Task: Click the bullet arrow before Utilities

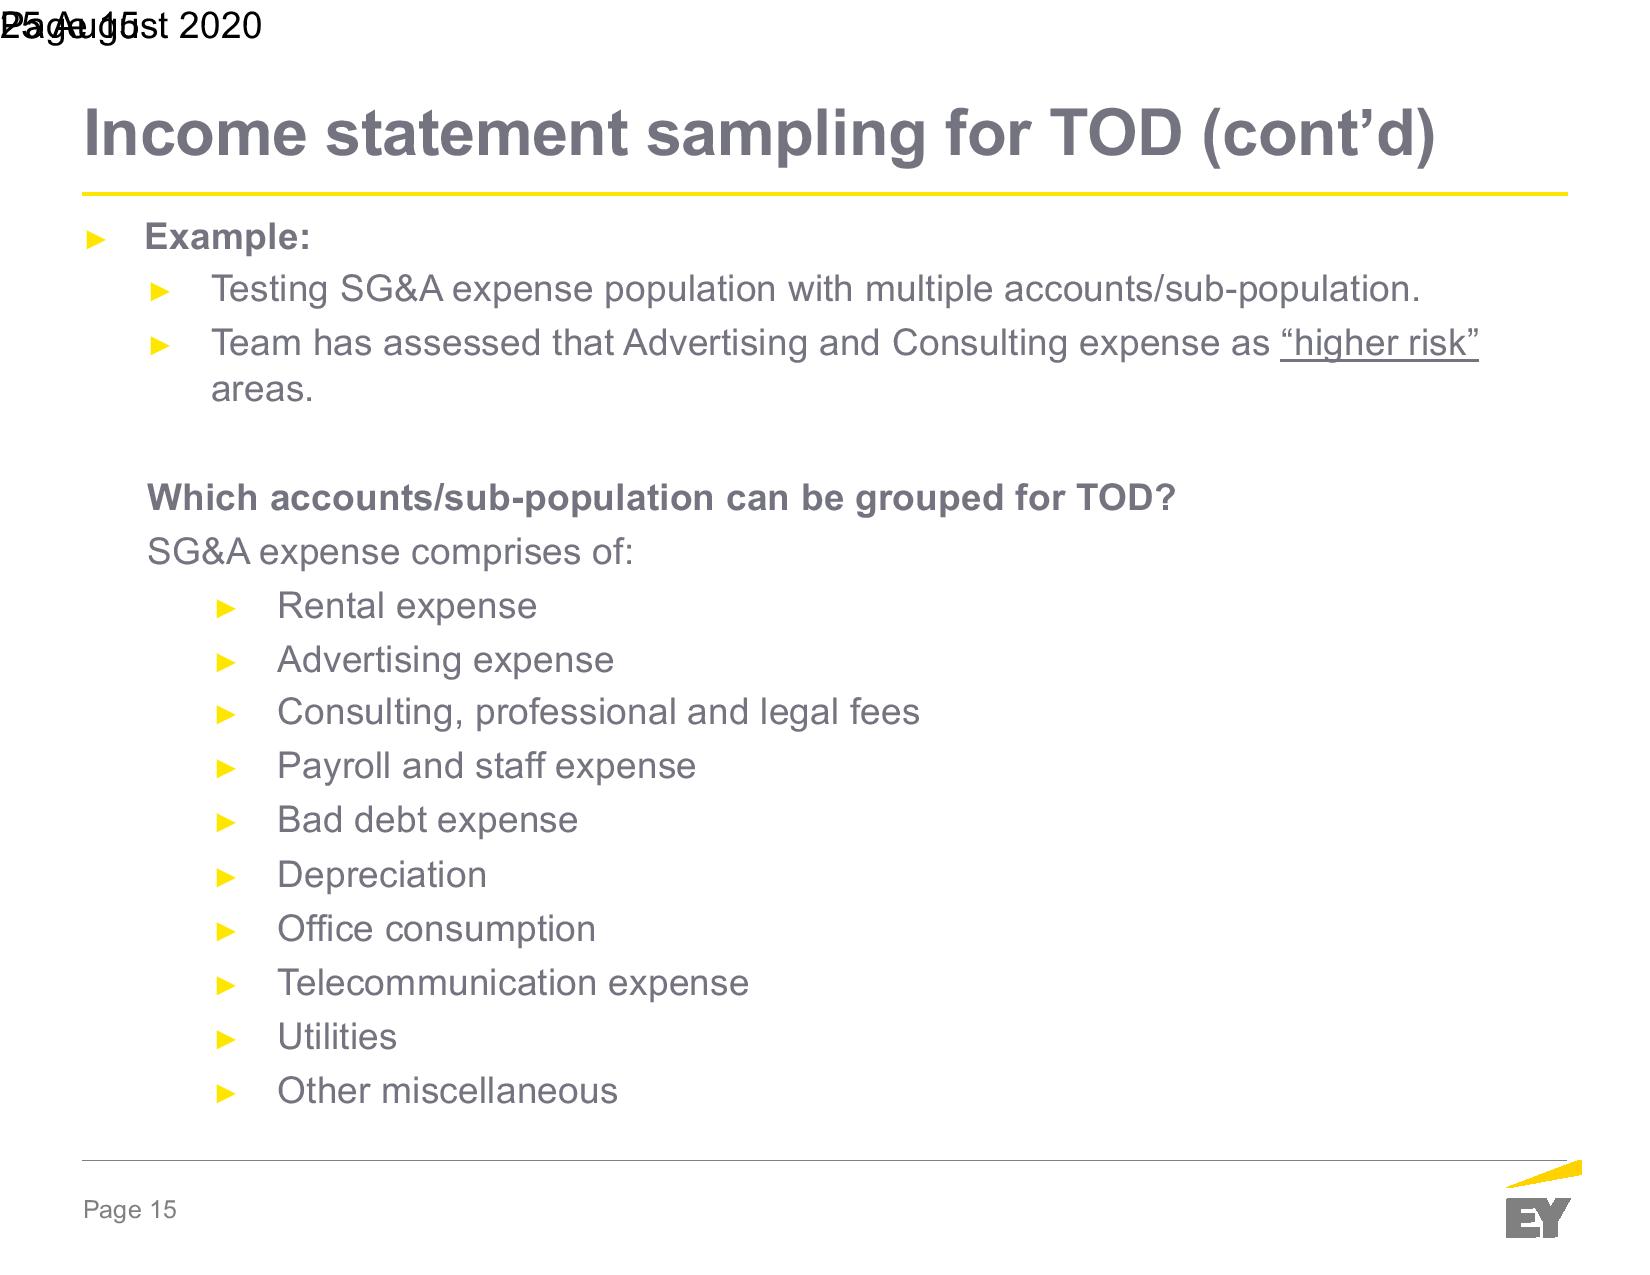Action: (x=227, y=1039)
